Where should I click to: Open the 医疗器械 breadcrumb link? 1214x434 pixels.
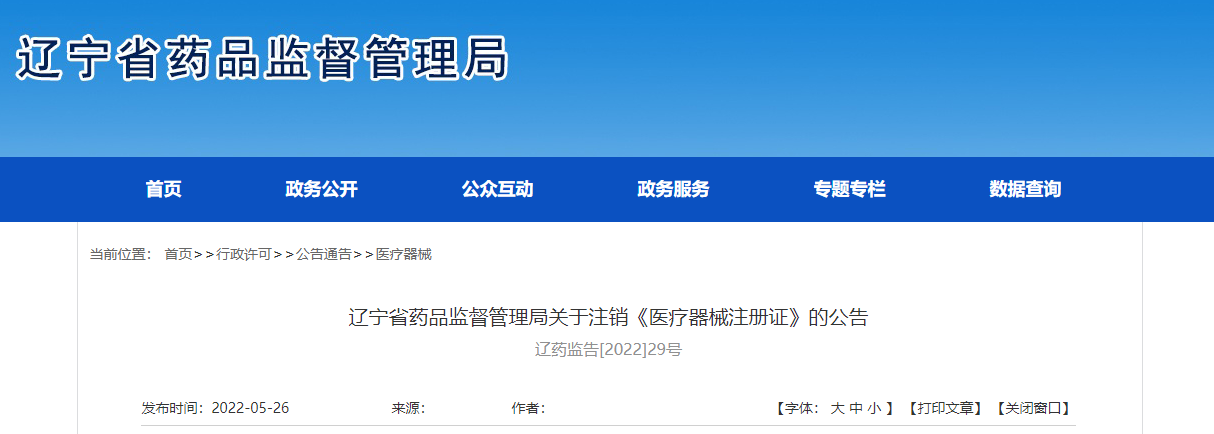[404, 255]
